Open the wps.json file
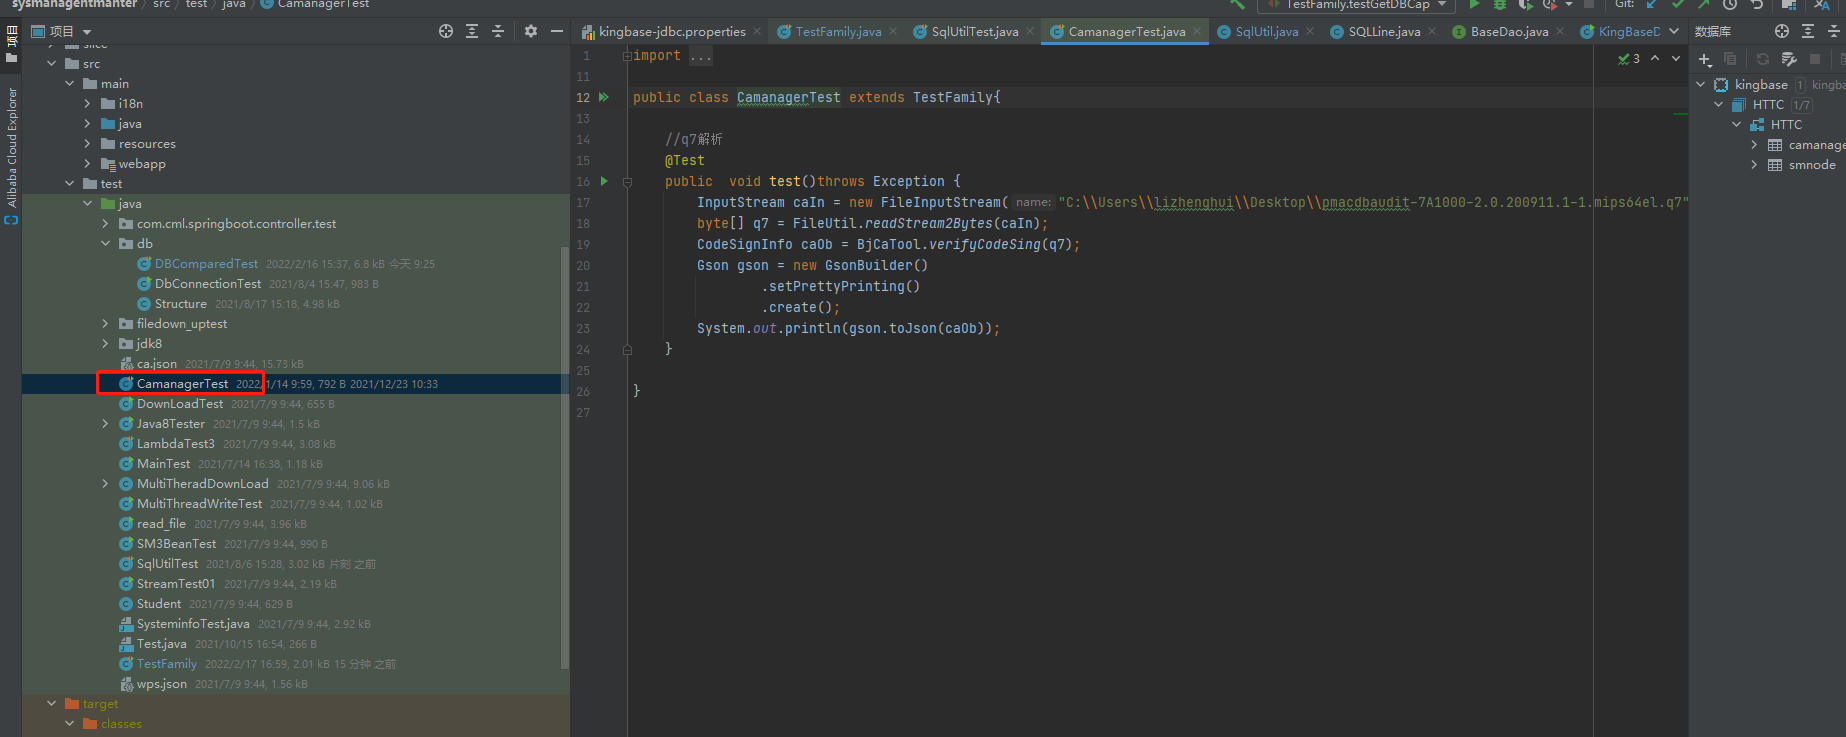This screenshot has height=737, width=1846. 162,684
